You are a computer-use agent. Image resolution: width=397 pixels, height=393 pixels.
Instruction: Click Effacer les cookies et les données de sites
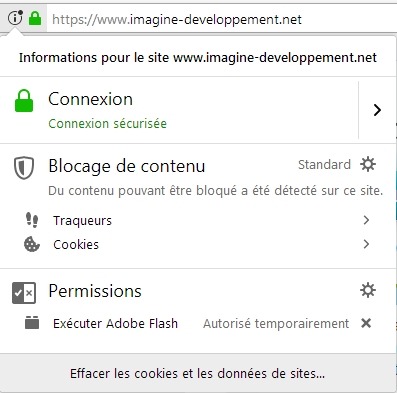click(x=197, y=373)
